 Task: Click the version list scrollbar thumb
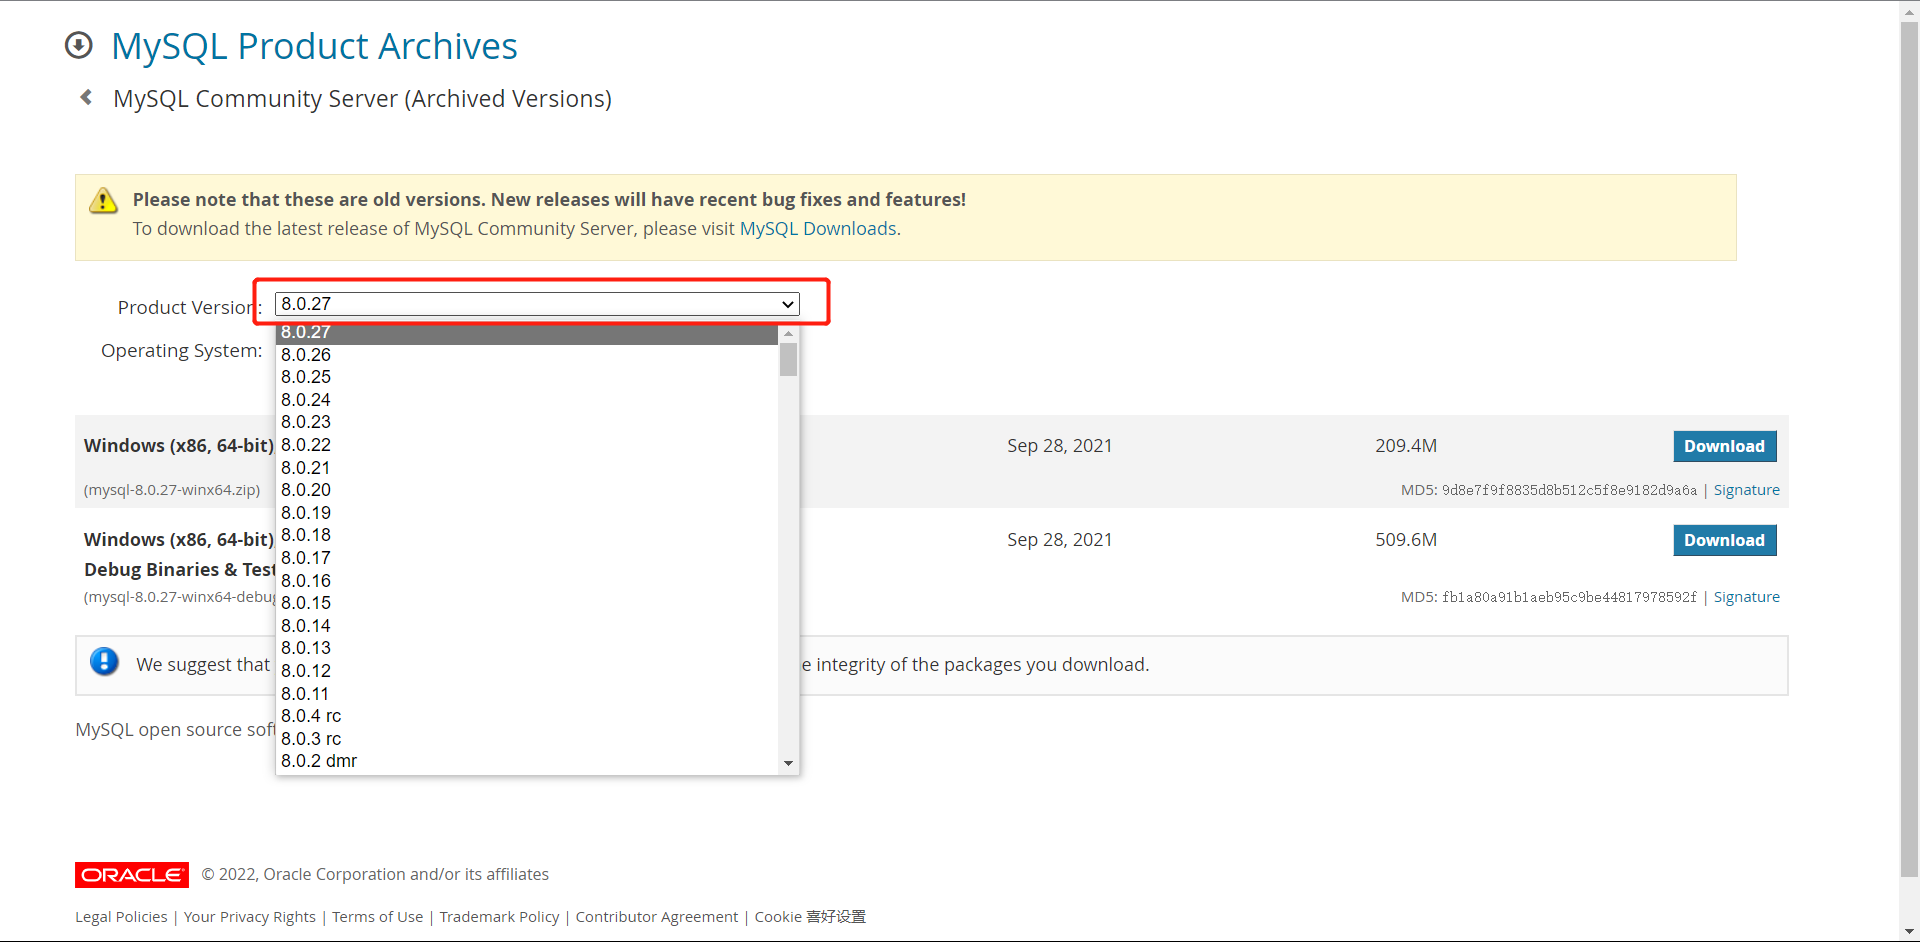(x=788, y=359)
